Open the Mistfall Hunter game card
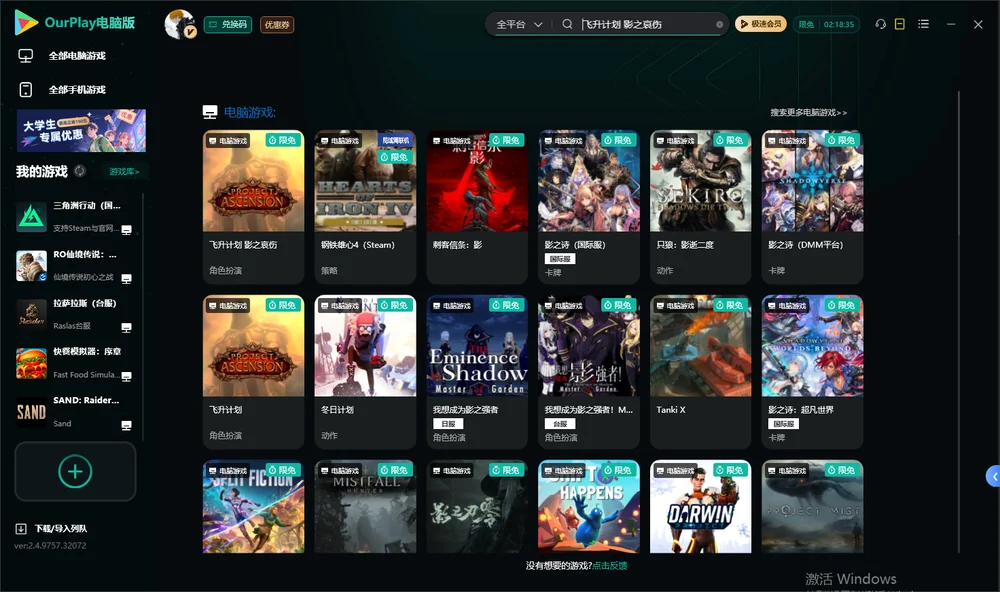 pos(365,507)
